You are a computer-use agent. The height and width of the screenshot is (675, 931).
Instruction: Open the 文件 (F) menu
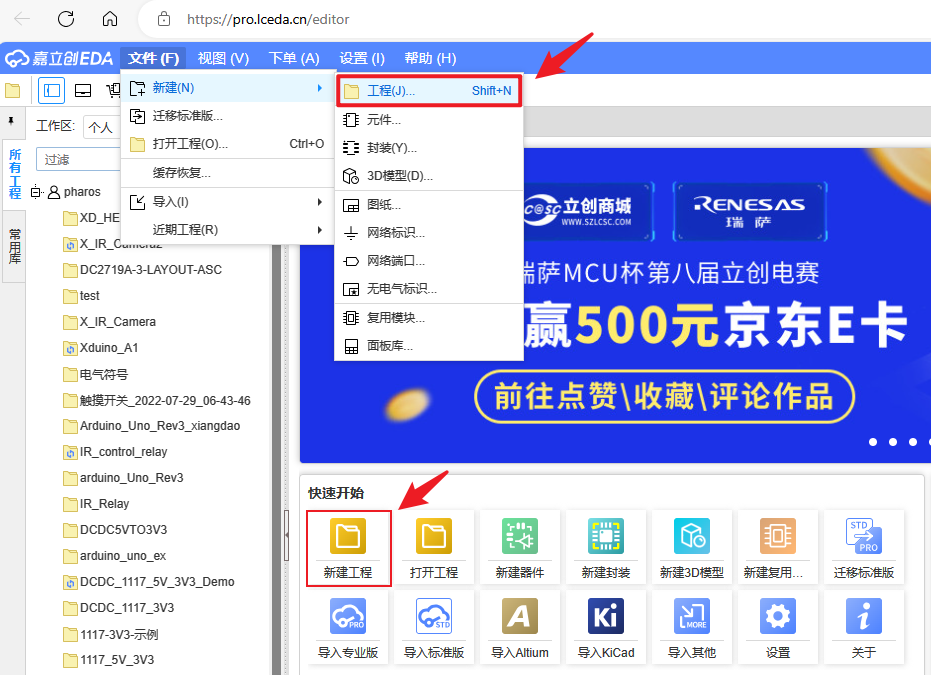(153, 58)
